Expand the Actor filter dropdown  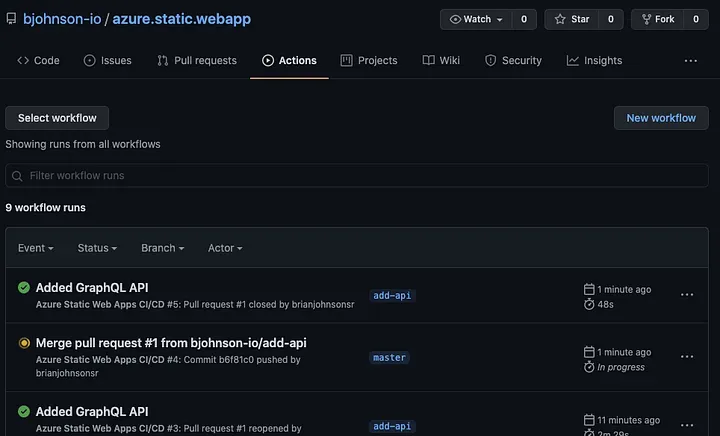225,248
